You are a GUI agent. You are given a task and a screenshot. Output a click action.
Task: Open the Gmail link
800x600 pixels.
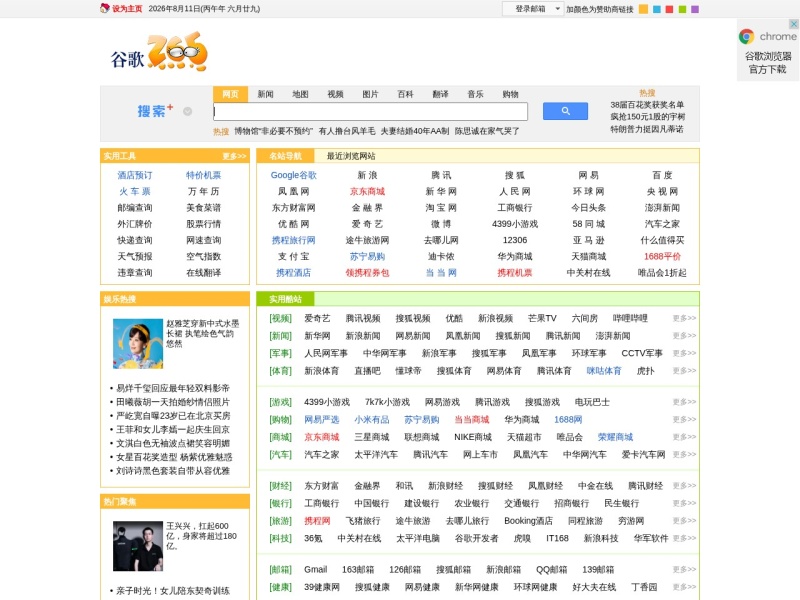[315, 569]
